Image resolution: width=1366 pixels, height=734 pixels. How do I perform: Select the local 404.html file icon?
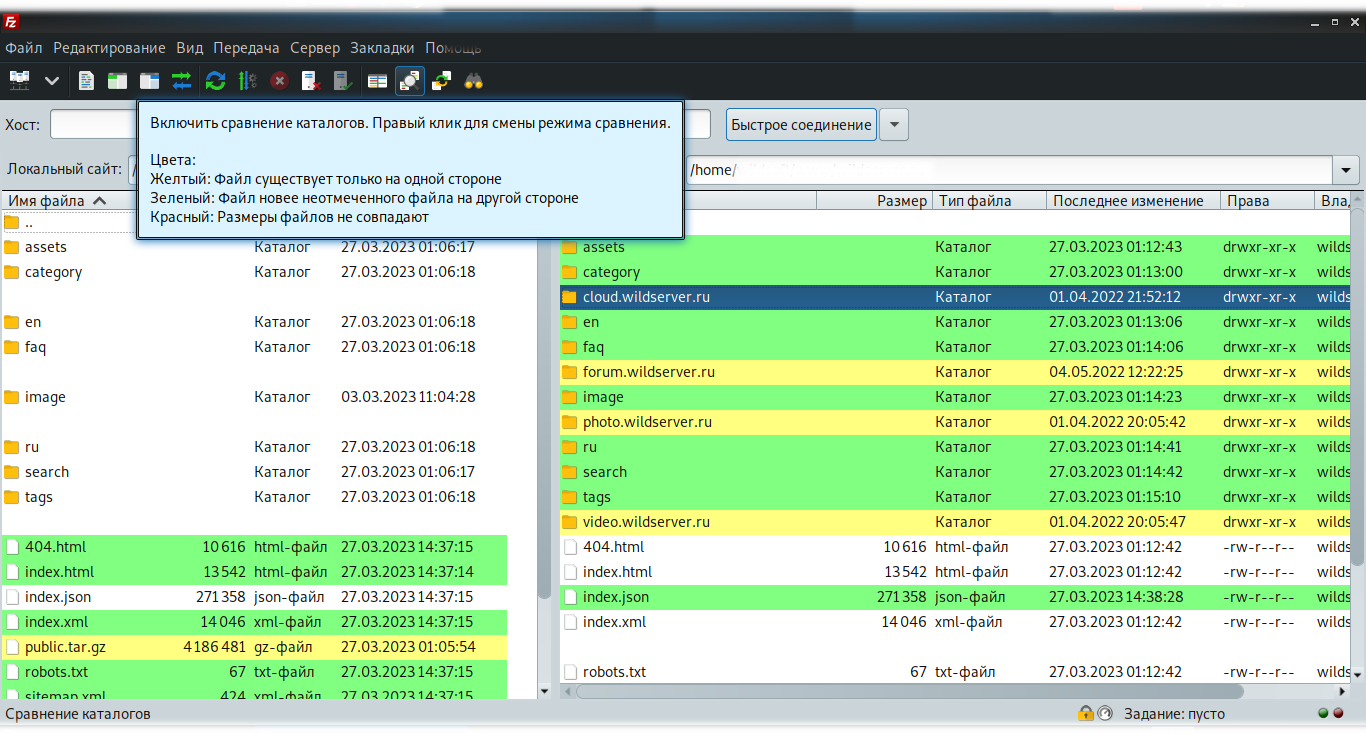(x=12, y=547)
